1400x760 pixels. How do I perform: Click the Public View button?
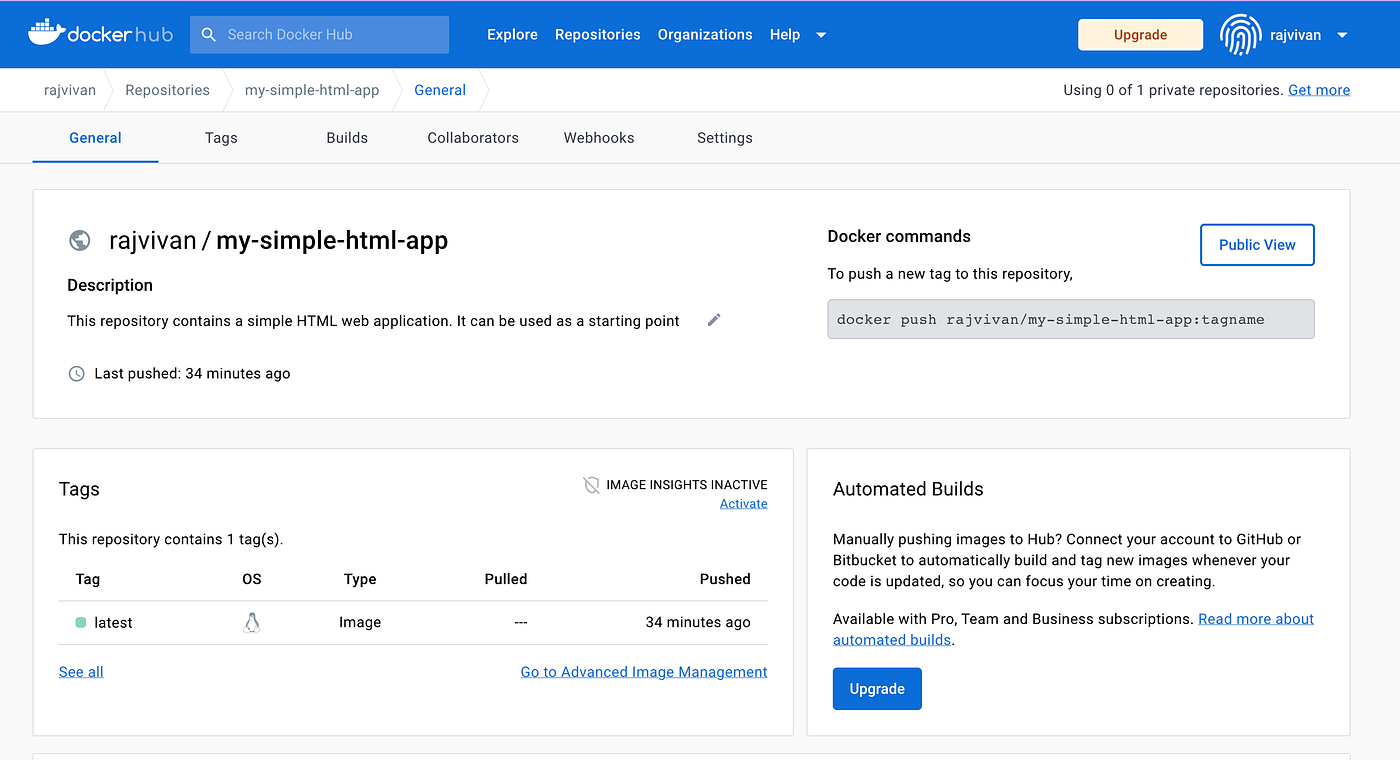(1257, 245)
